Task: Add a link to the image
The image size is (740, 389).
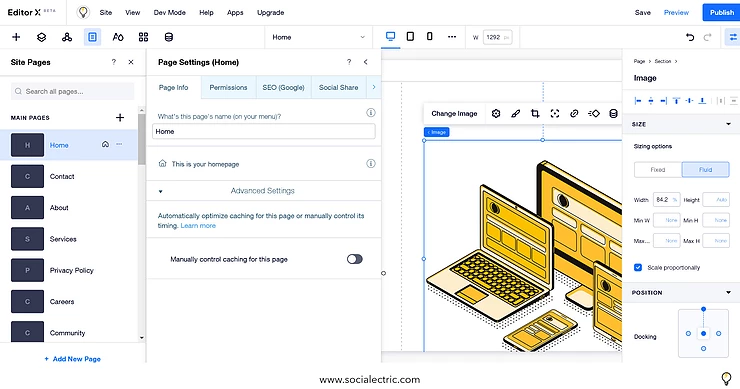Action: 574,113
